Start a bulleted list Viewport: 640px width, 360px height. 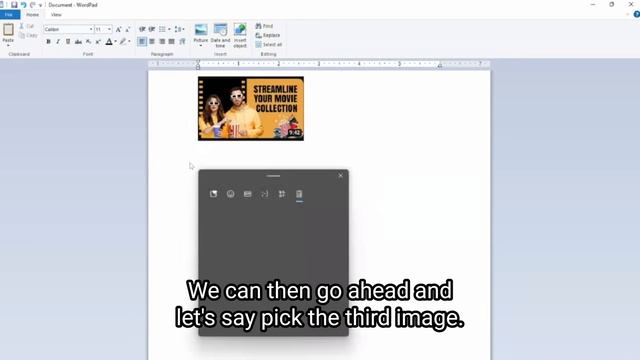[162, 29]
